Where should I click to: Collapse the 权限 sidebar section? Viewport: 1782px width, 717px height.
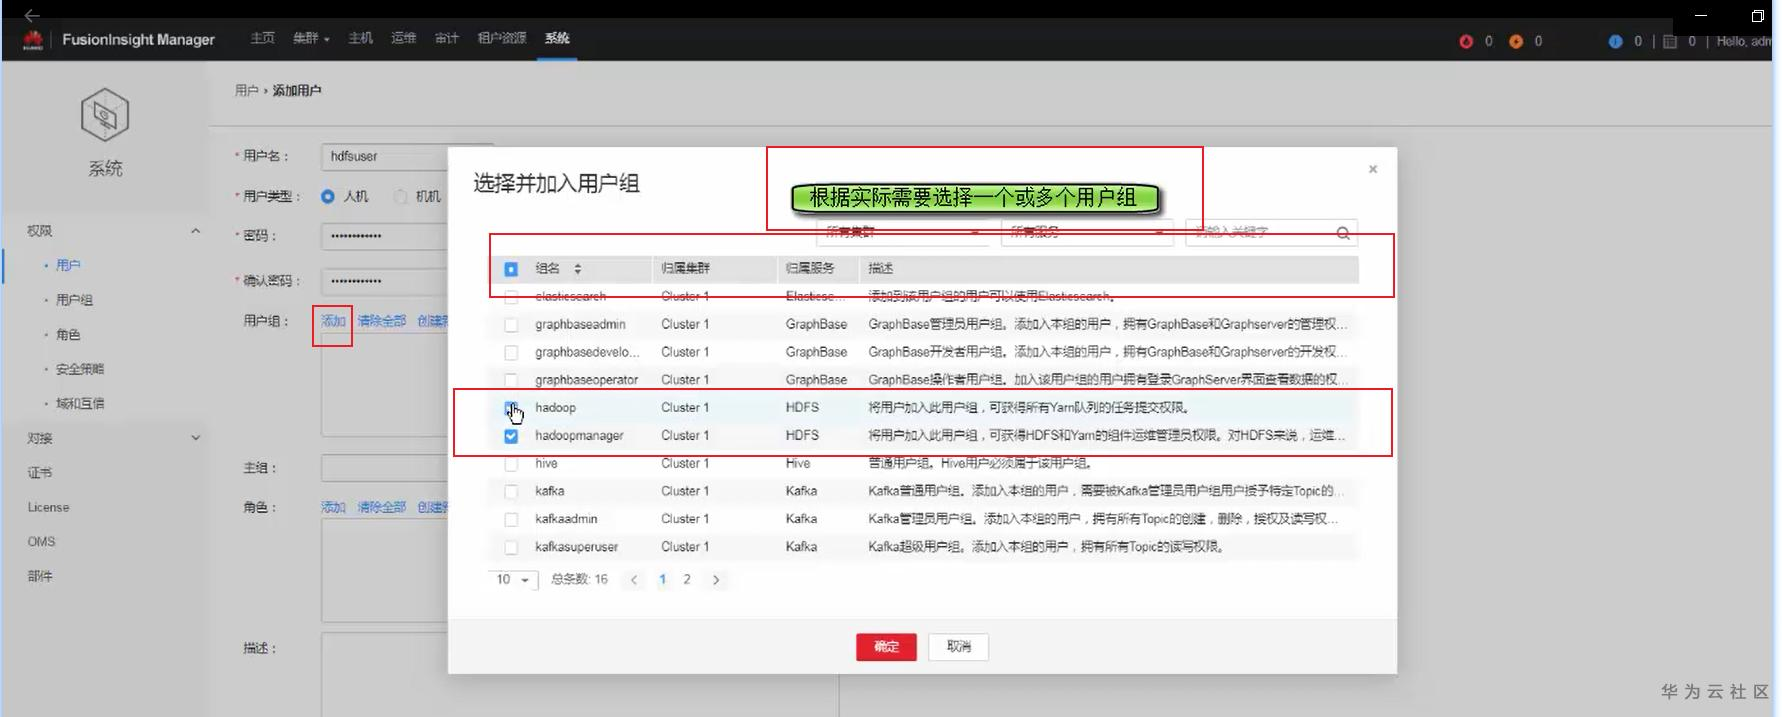pyautogui.click(x=195, y=231)
